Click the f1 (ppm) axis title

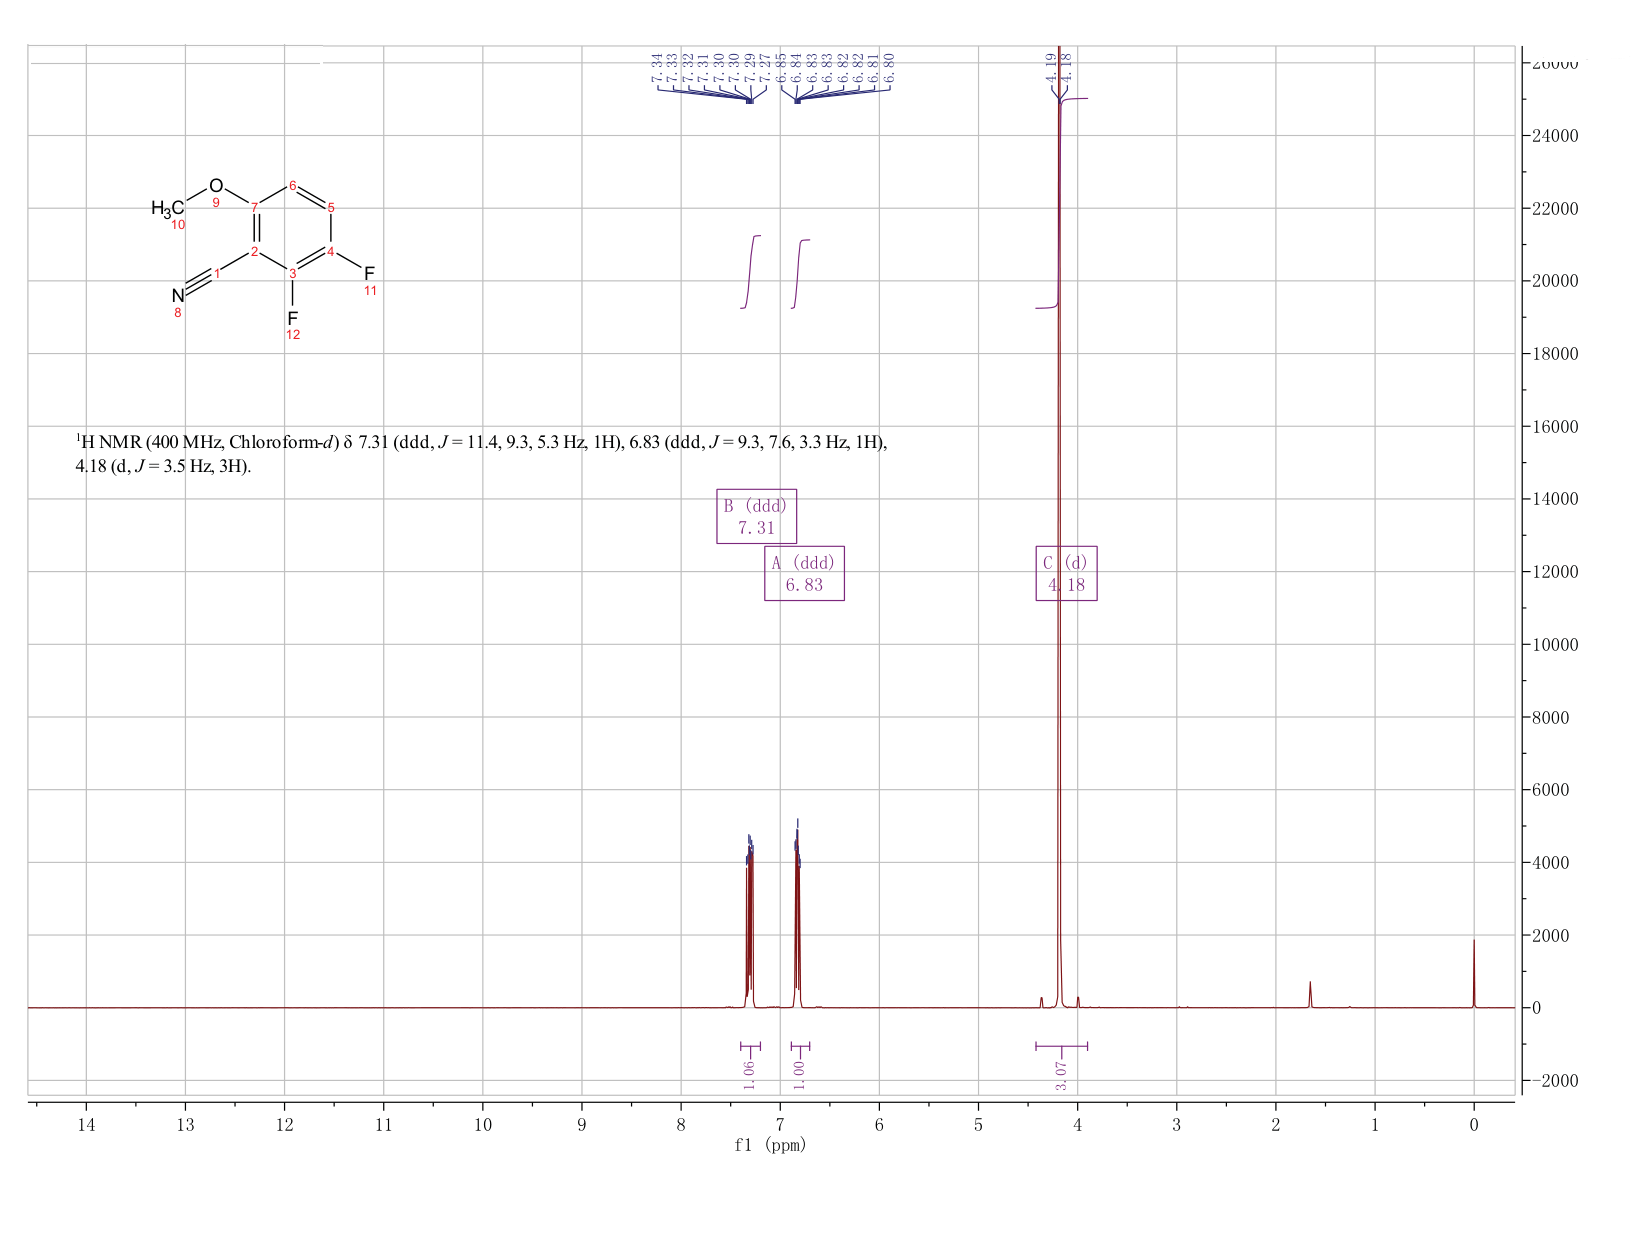coord(769,1145)
